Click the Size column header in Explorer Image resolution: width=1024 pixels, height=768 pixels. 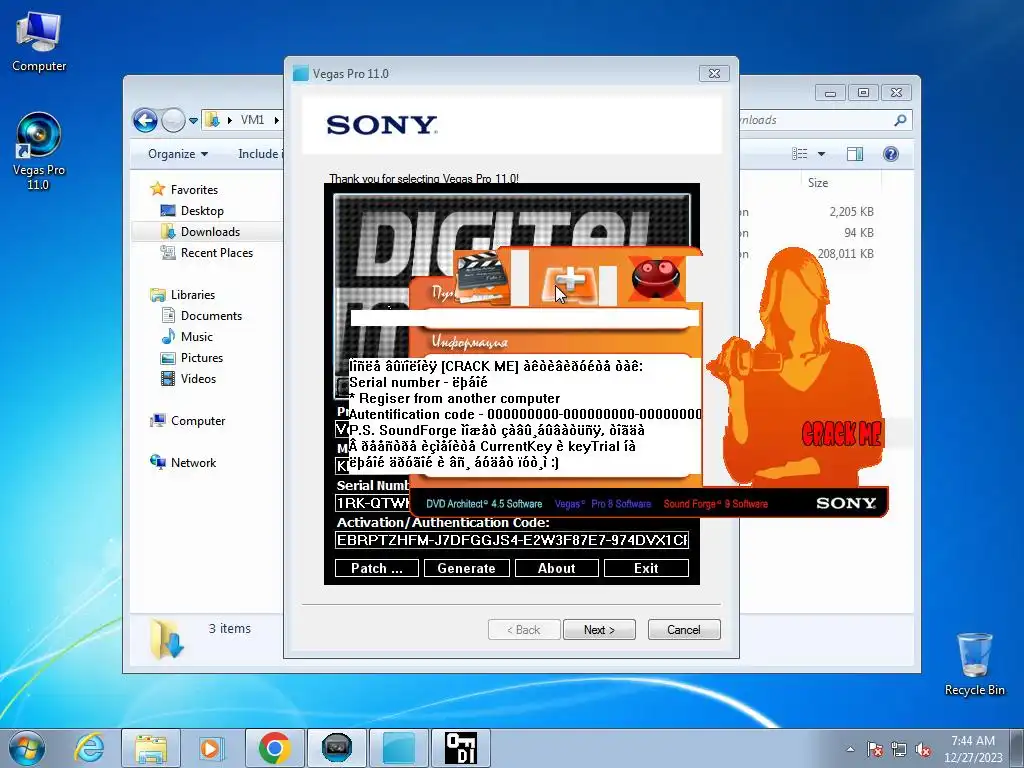click(x=818, y=183)
